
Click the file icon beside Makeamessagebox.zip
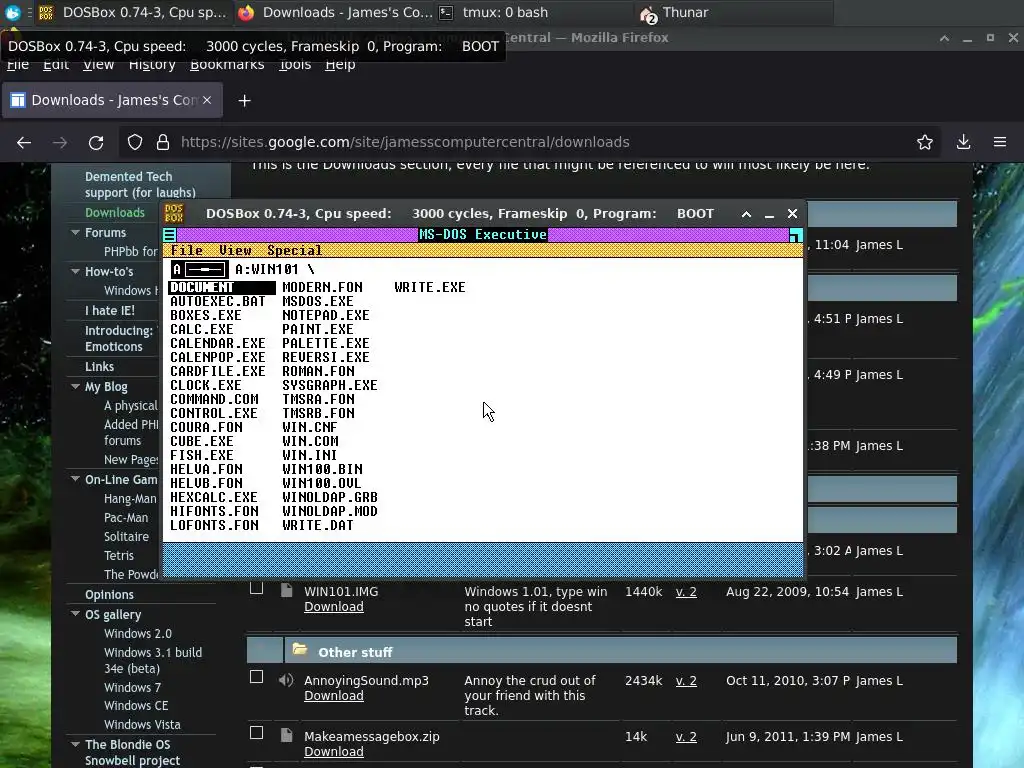pyautogui.click(x=286, y=735)
